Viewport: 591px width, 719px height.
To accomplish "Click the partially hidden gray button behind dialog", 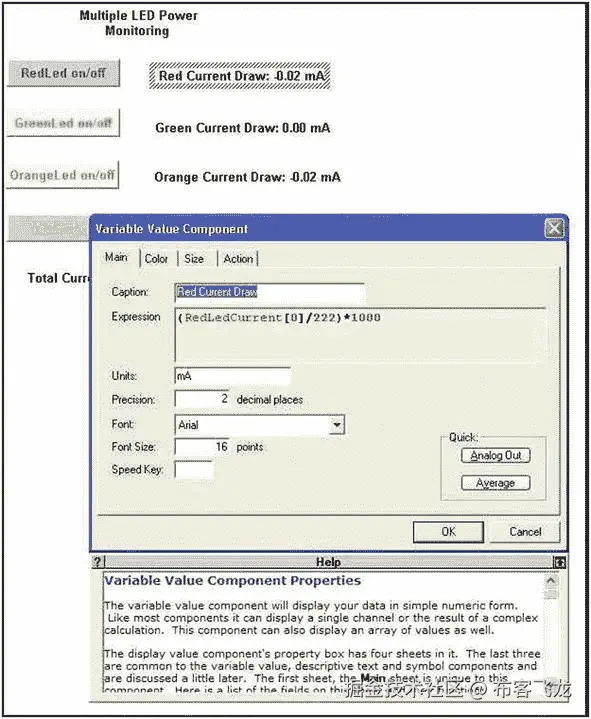I will point(49,228).
